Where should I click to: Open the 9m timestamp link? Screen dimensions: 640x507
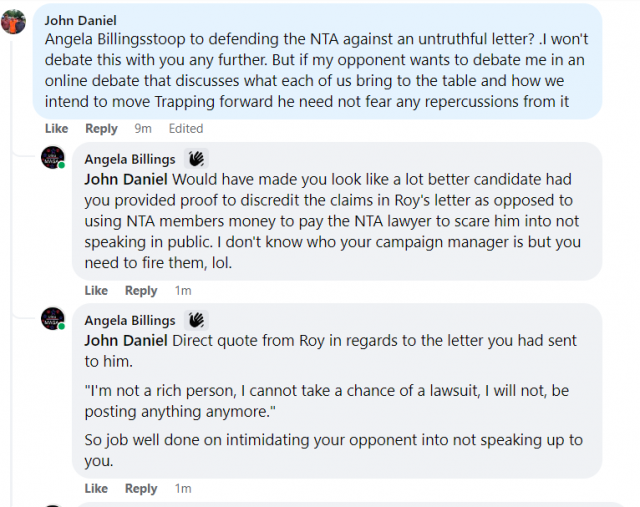[143, 129]
